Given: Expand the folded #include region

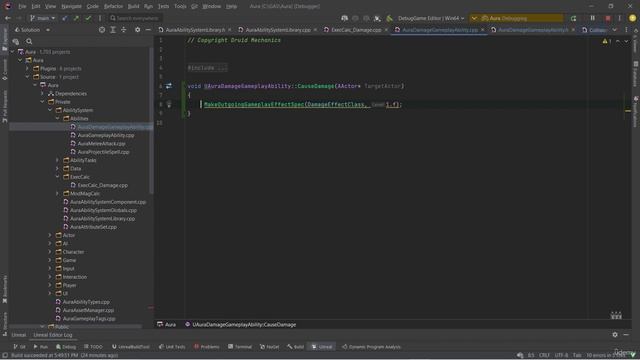Looking at the screenshot, I should [x=207, y=68].
